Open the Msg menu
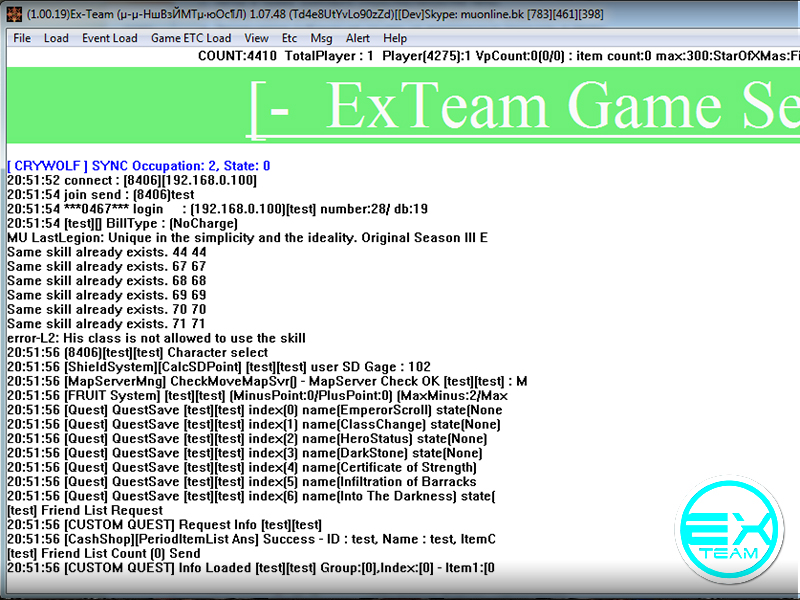 [321, 38]
